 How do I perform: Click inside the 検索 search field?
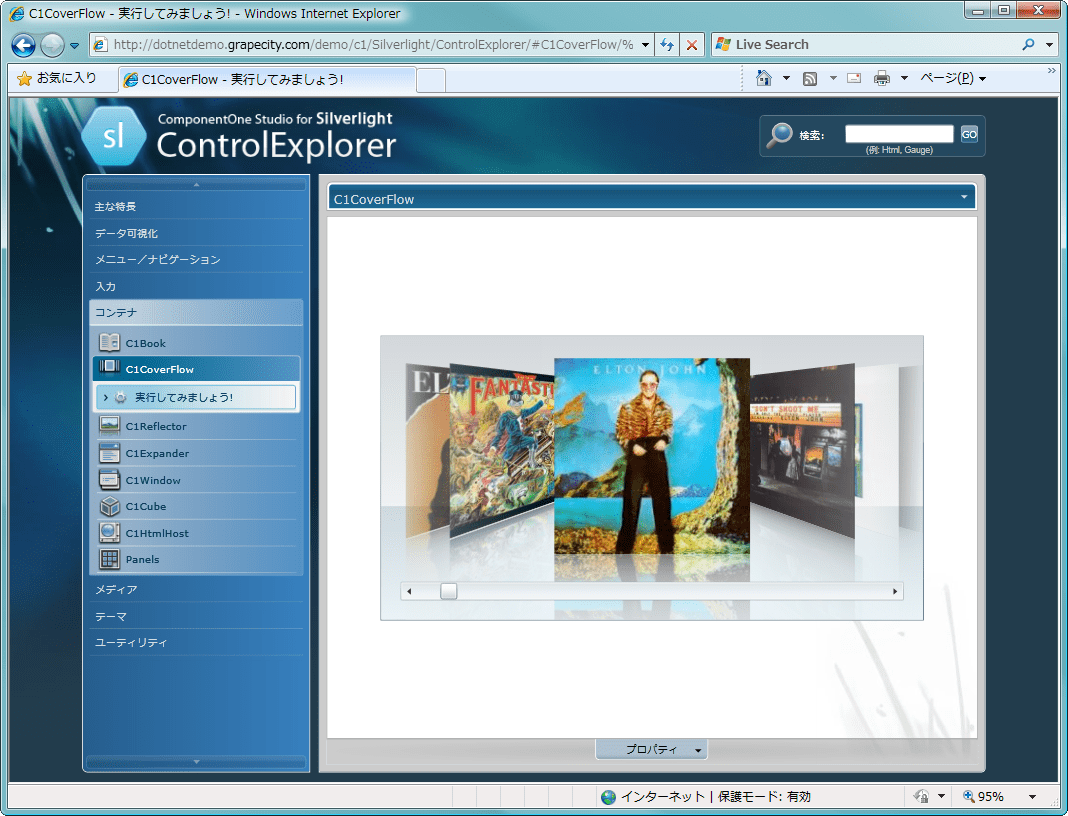[x=899, y=133]
